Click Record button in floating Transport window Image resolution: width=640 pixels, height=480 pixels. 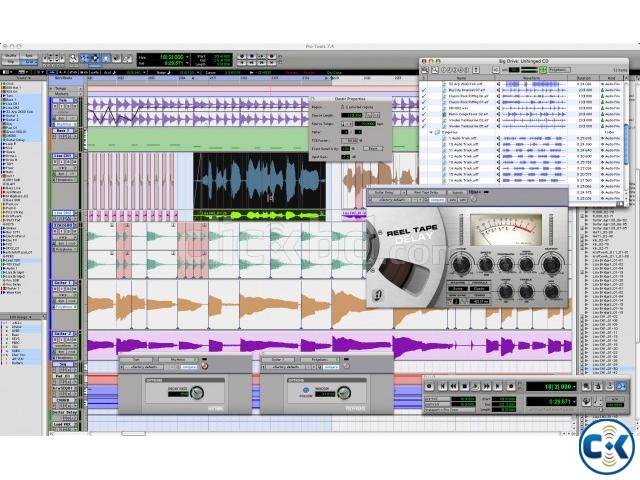[511, 386]
